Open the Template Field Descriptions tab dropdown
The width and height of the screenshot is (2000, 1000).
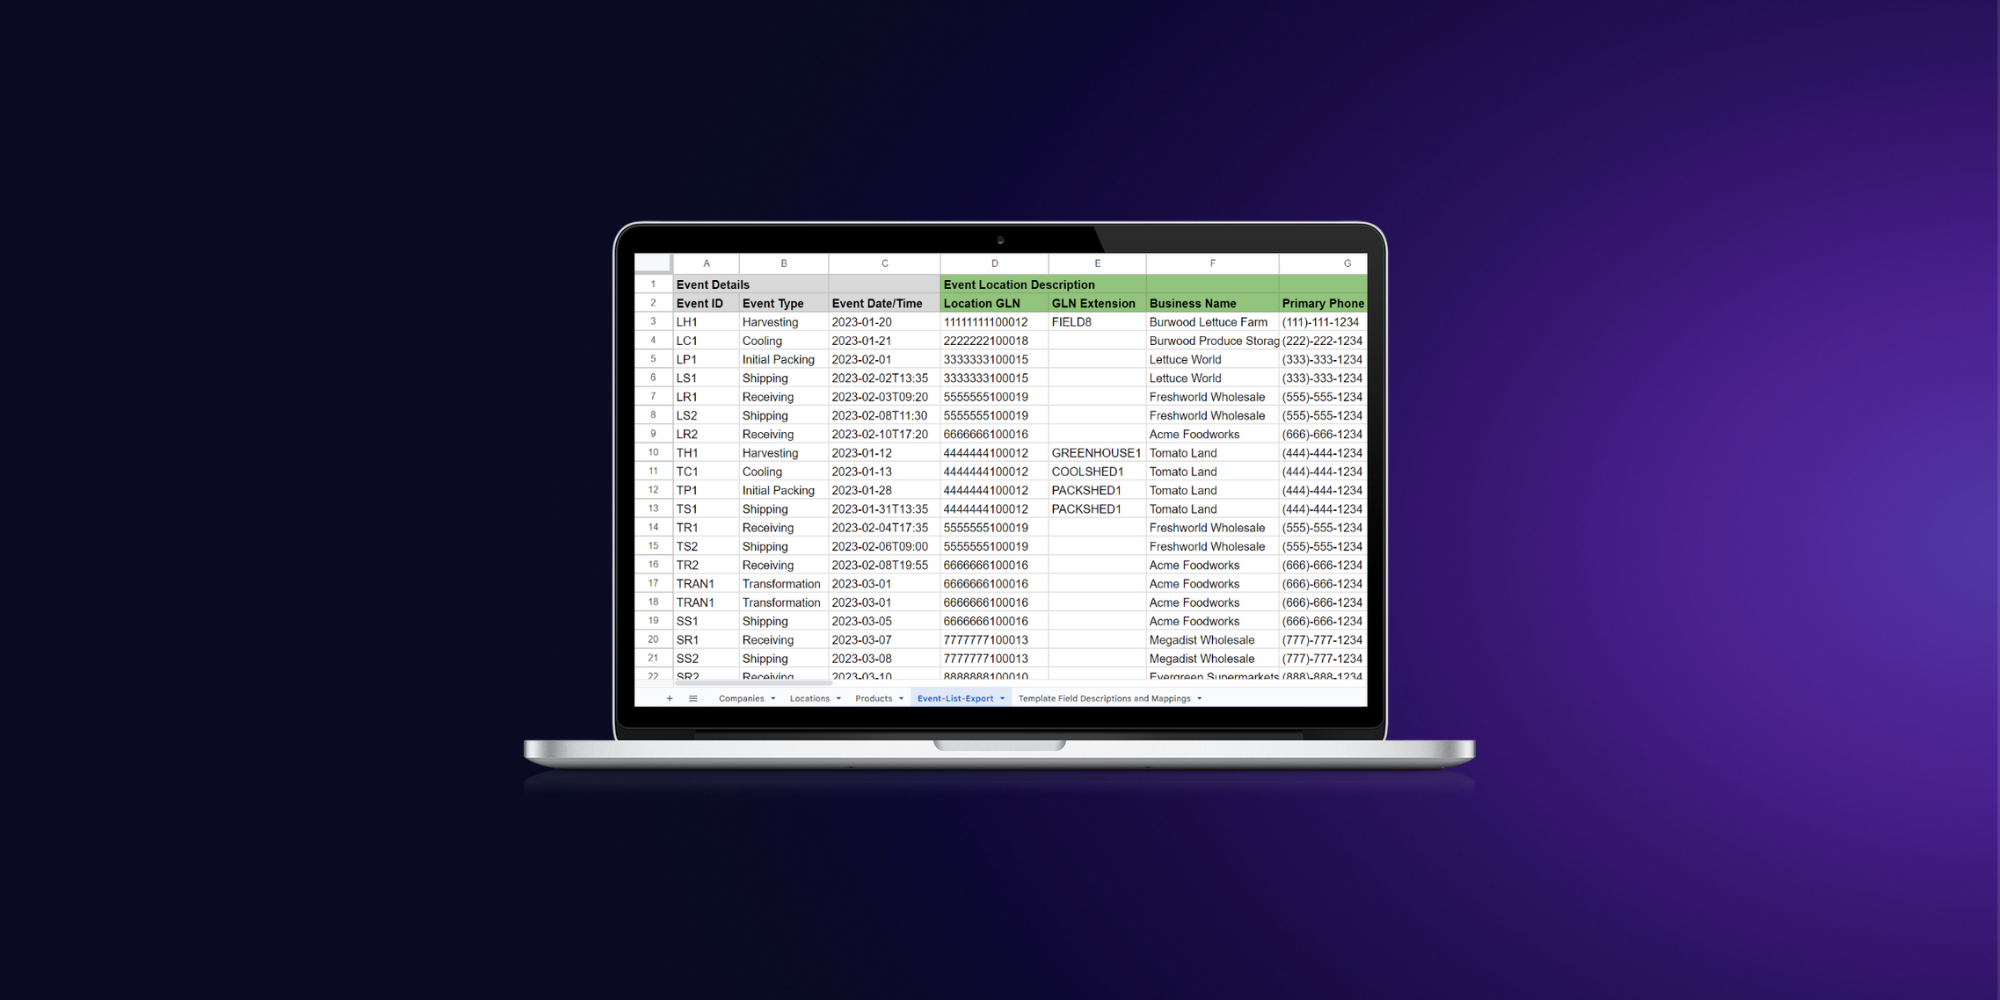click(1197, 698)
